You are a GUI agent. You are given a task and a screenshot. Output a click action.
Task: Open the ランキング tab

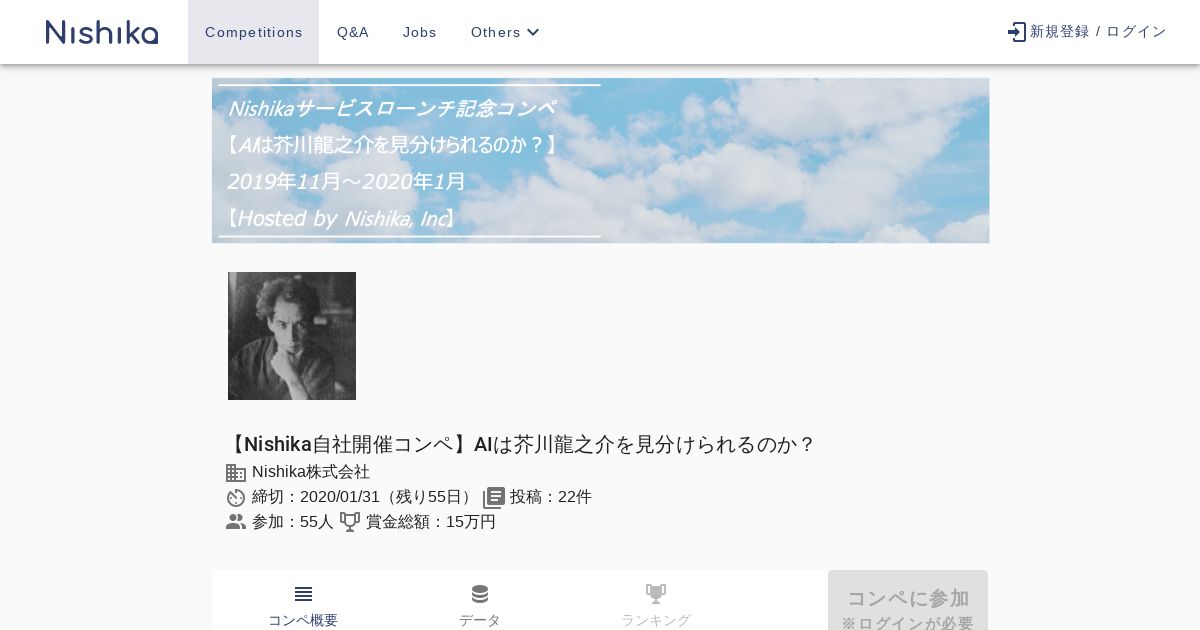[656, 605]
